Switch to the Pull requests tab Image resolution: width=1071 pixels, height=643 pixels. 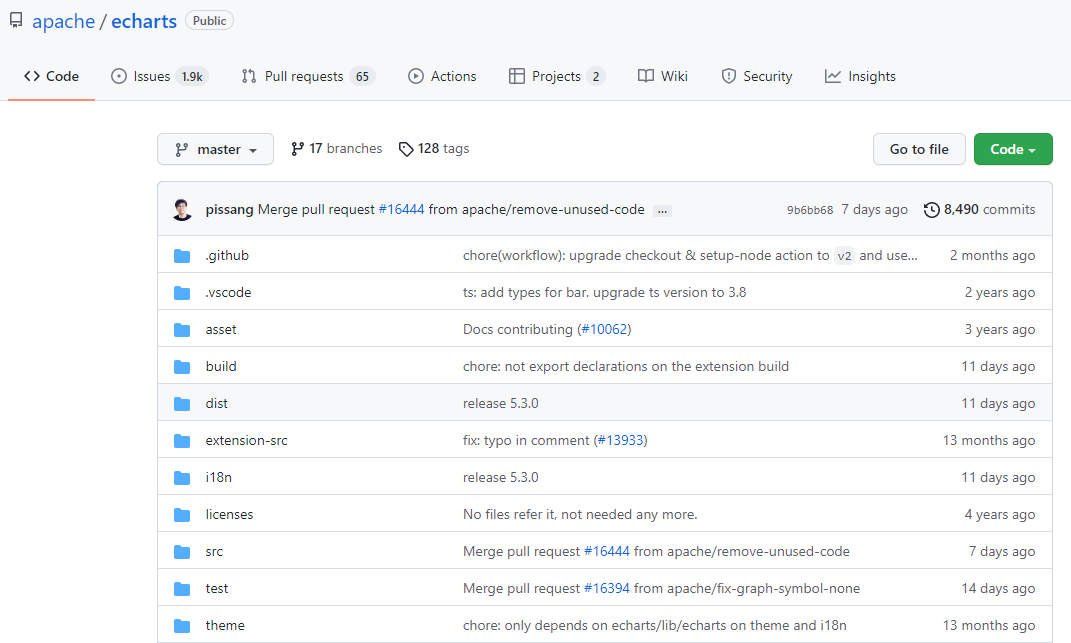click(x=308, y=76)
